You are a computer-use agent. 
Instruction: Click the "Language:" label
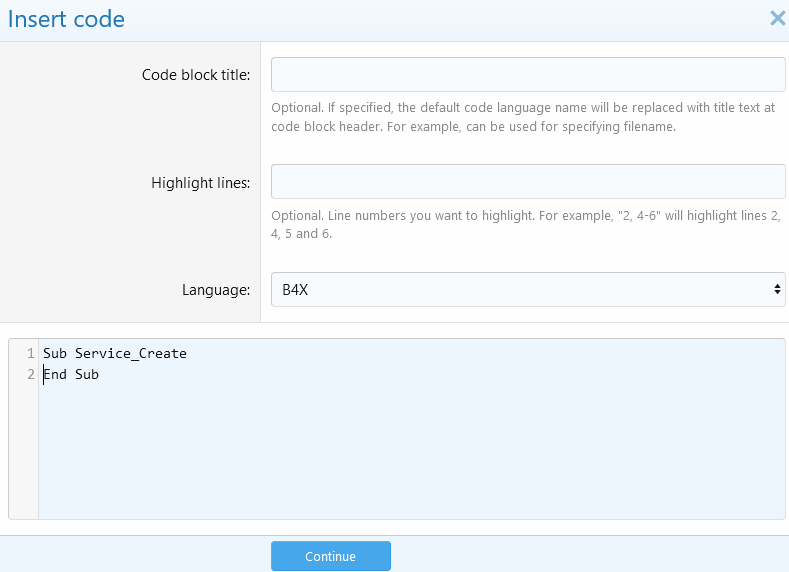point(215,290)
